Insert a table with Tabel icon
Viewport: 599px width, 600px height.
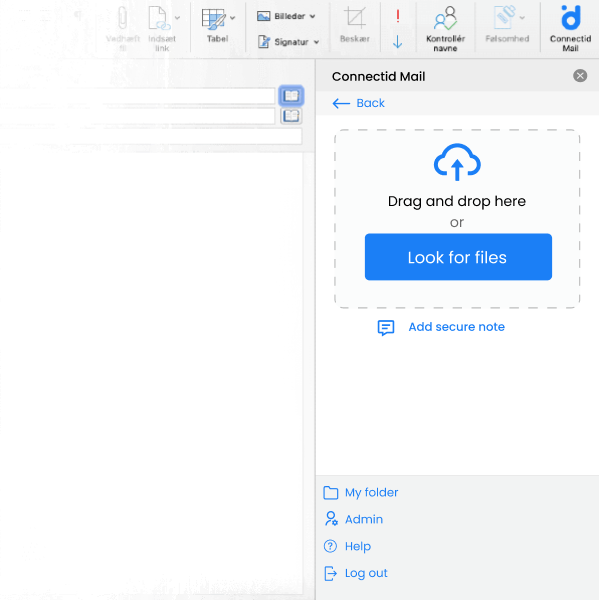tap(213, 19)
